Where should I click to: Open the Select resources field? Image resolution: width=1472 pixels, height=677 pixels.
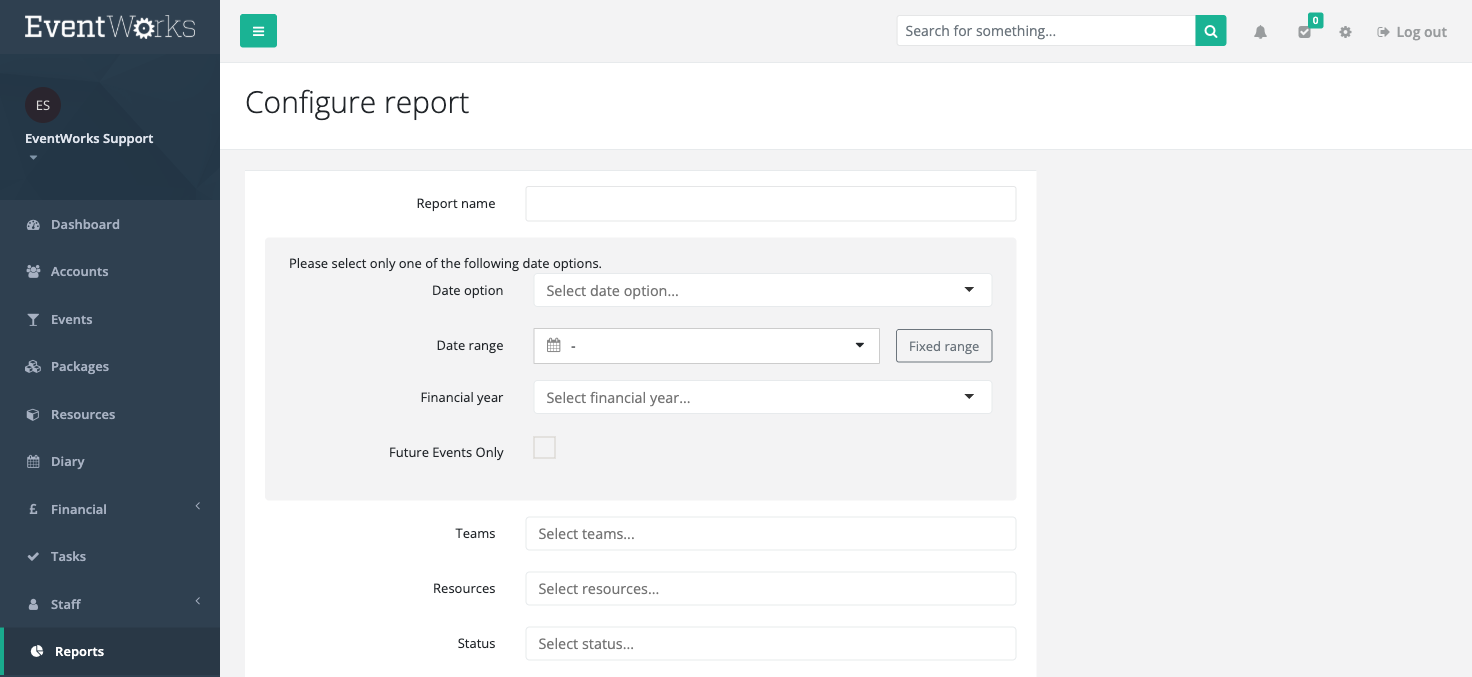click(771, 589)
